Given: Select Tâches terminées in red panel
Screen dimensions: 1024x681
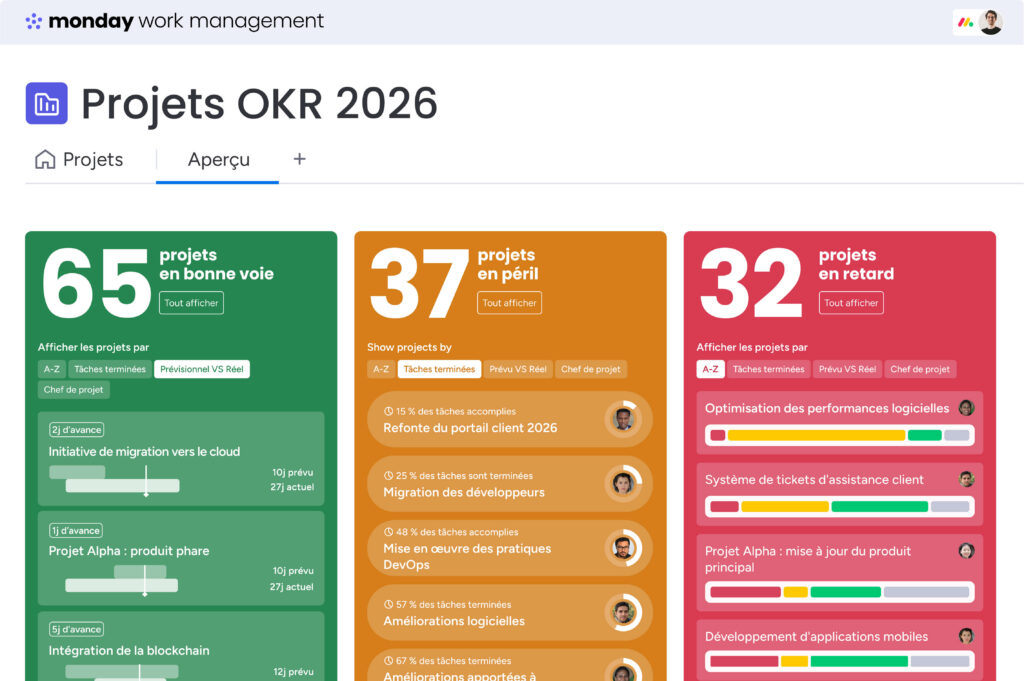Looking at the screenshot, I should (x=769, y=369).
